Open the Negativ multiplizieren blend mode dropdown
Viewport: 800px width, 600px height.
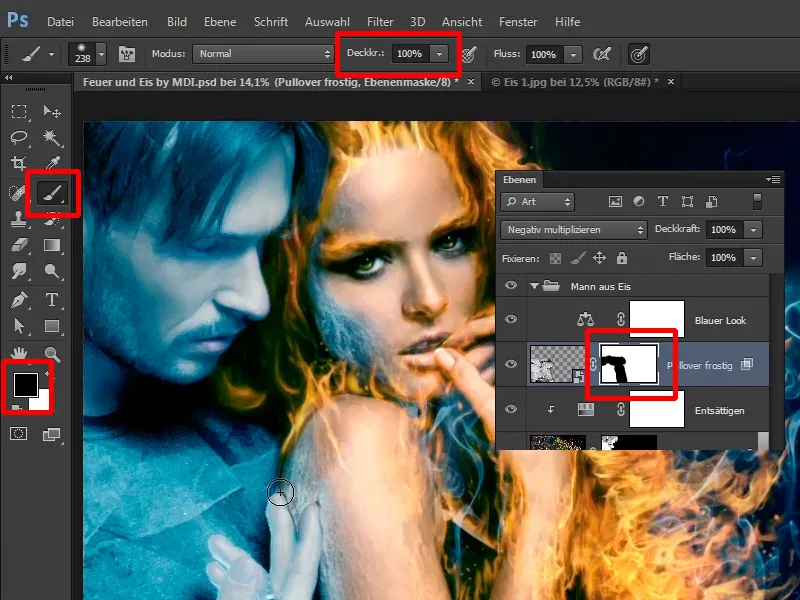pyautogui.click(x=574, y=230)
